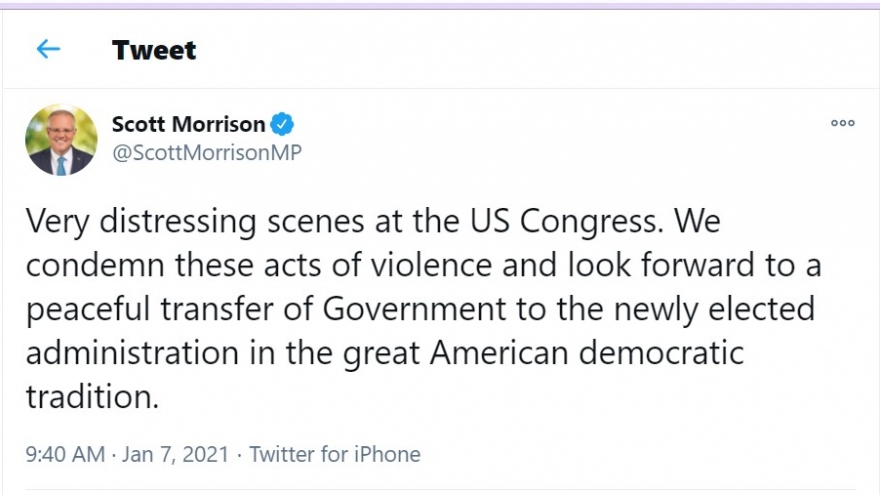Viewport: 880px width, 495px height.
Task: Open Scott Morrison's profile picture
Action: 61,140
